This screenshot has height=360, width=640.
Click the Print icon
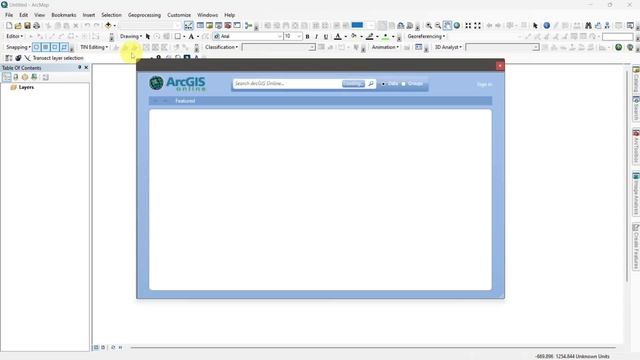[x=36, y=26]
